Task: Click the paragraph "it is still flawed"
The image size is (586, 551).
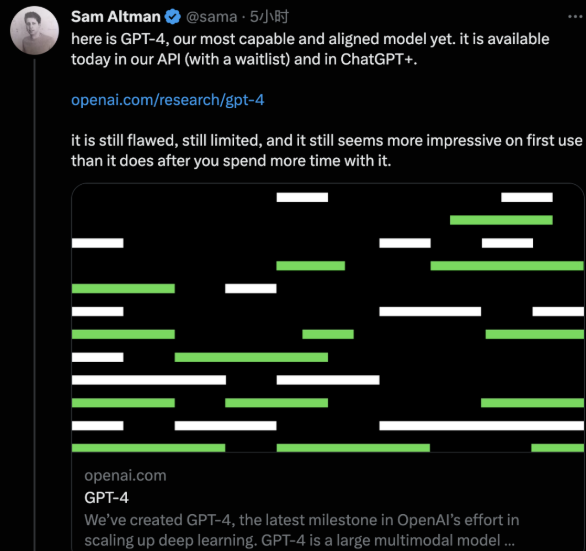Action: [x=326, y=151]
